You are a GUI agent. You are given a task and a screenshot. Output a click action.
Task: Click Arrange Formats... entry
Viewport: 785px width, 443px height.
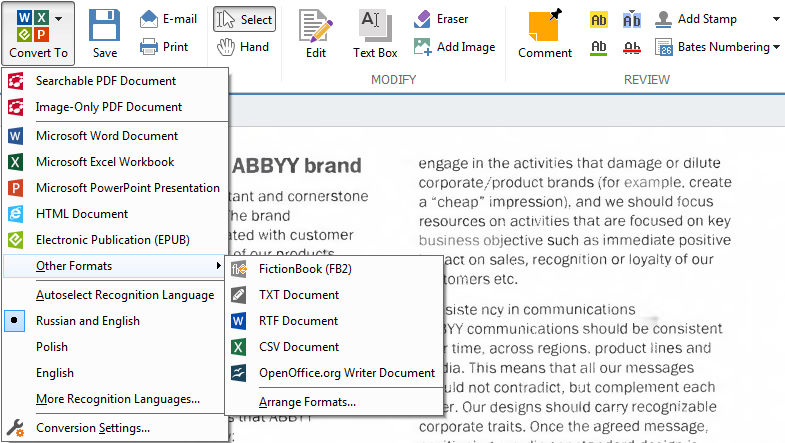(x=307, y=402)
